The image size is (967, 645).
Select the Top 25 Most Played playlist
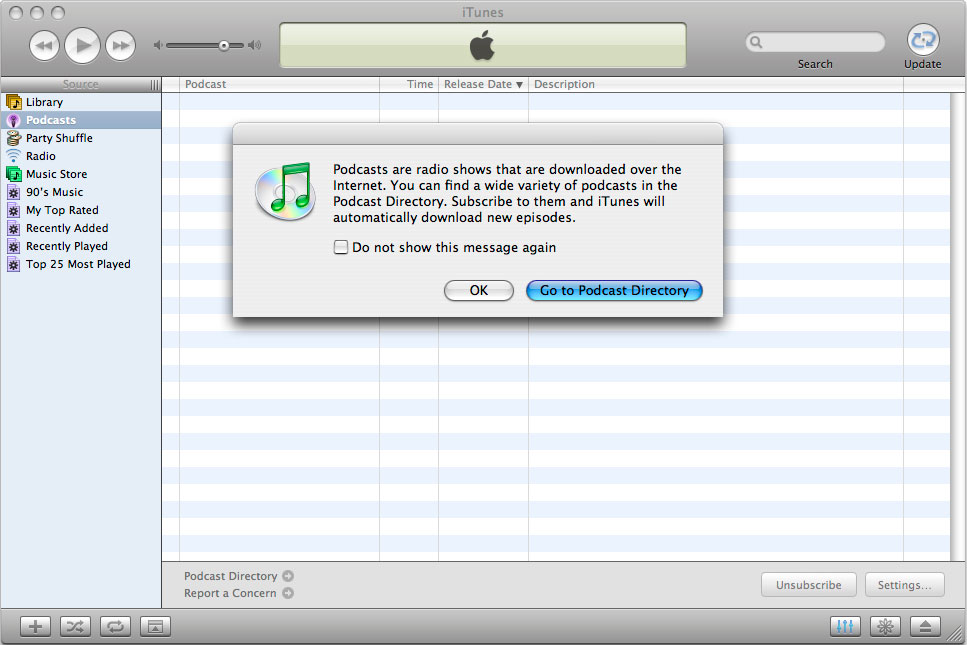tap(81, 264)
